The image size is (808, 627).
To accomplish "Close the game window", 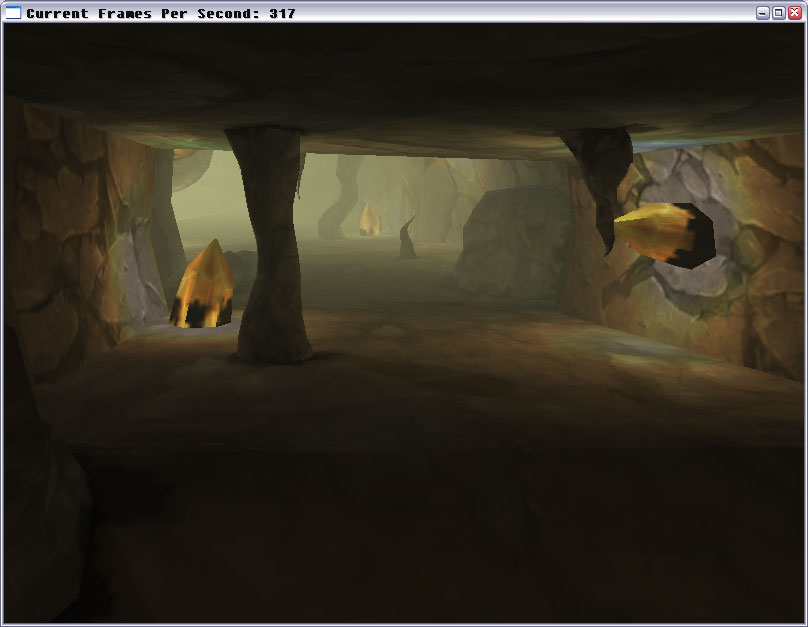I will pyautogui.click(x=795, y=13).
